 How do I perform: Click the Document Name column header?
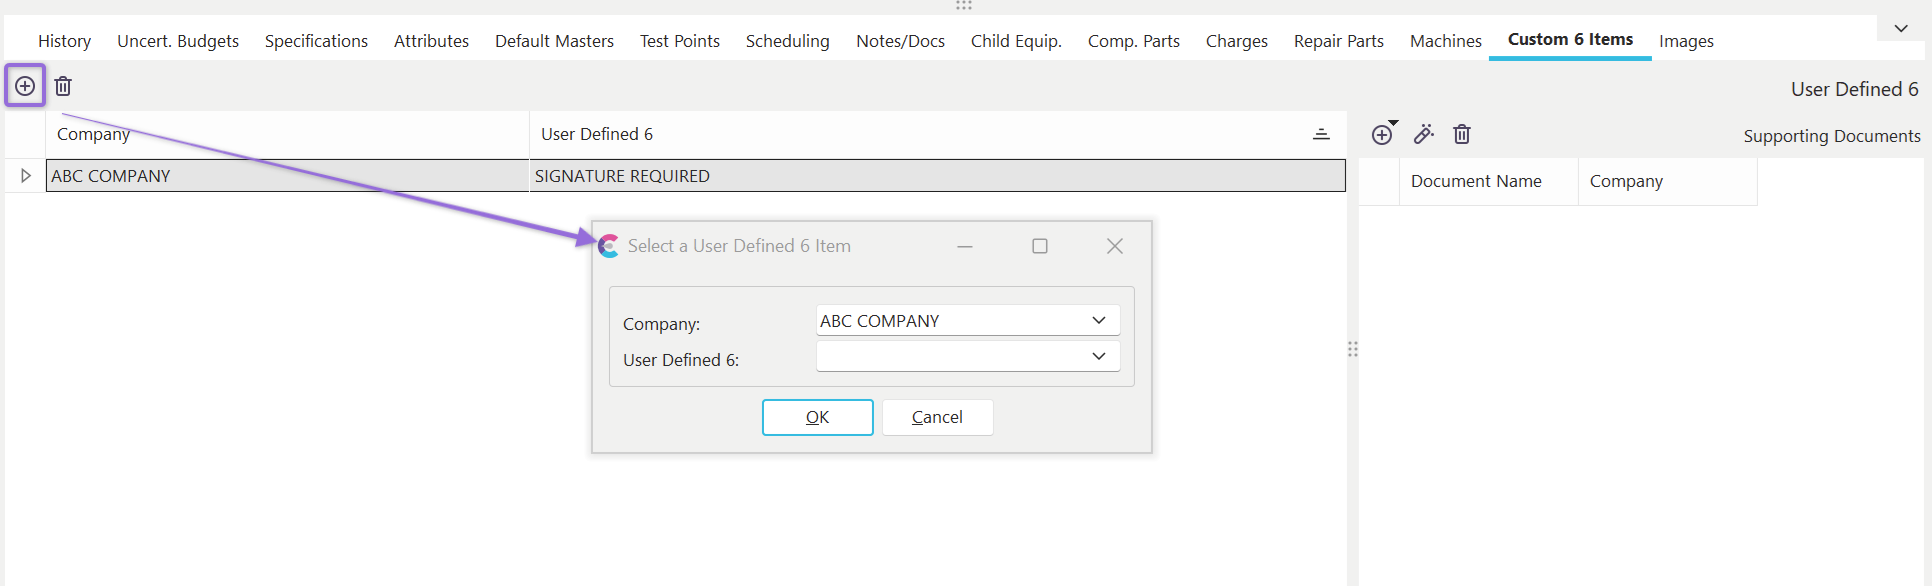click(1476, 181)
